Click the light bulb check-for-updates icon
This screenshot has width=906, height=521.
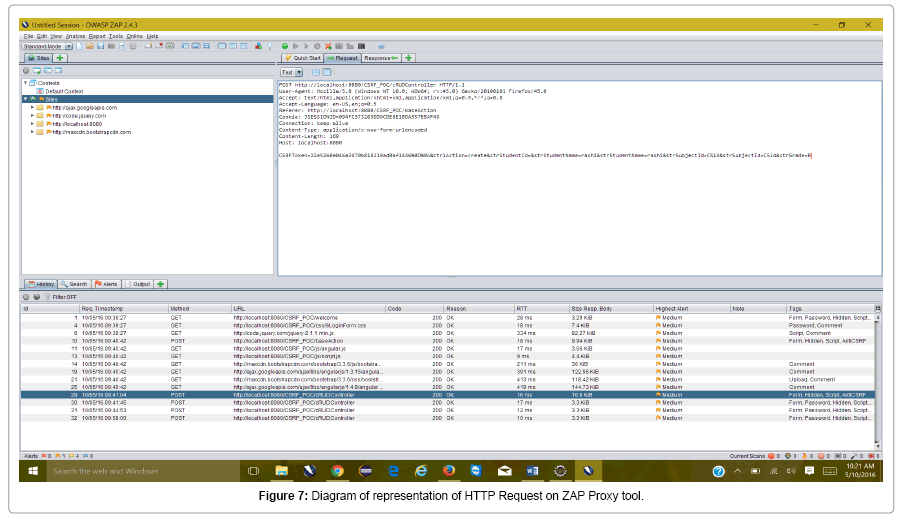click(x=269, y=46)
